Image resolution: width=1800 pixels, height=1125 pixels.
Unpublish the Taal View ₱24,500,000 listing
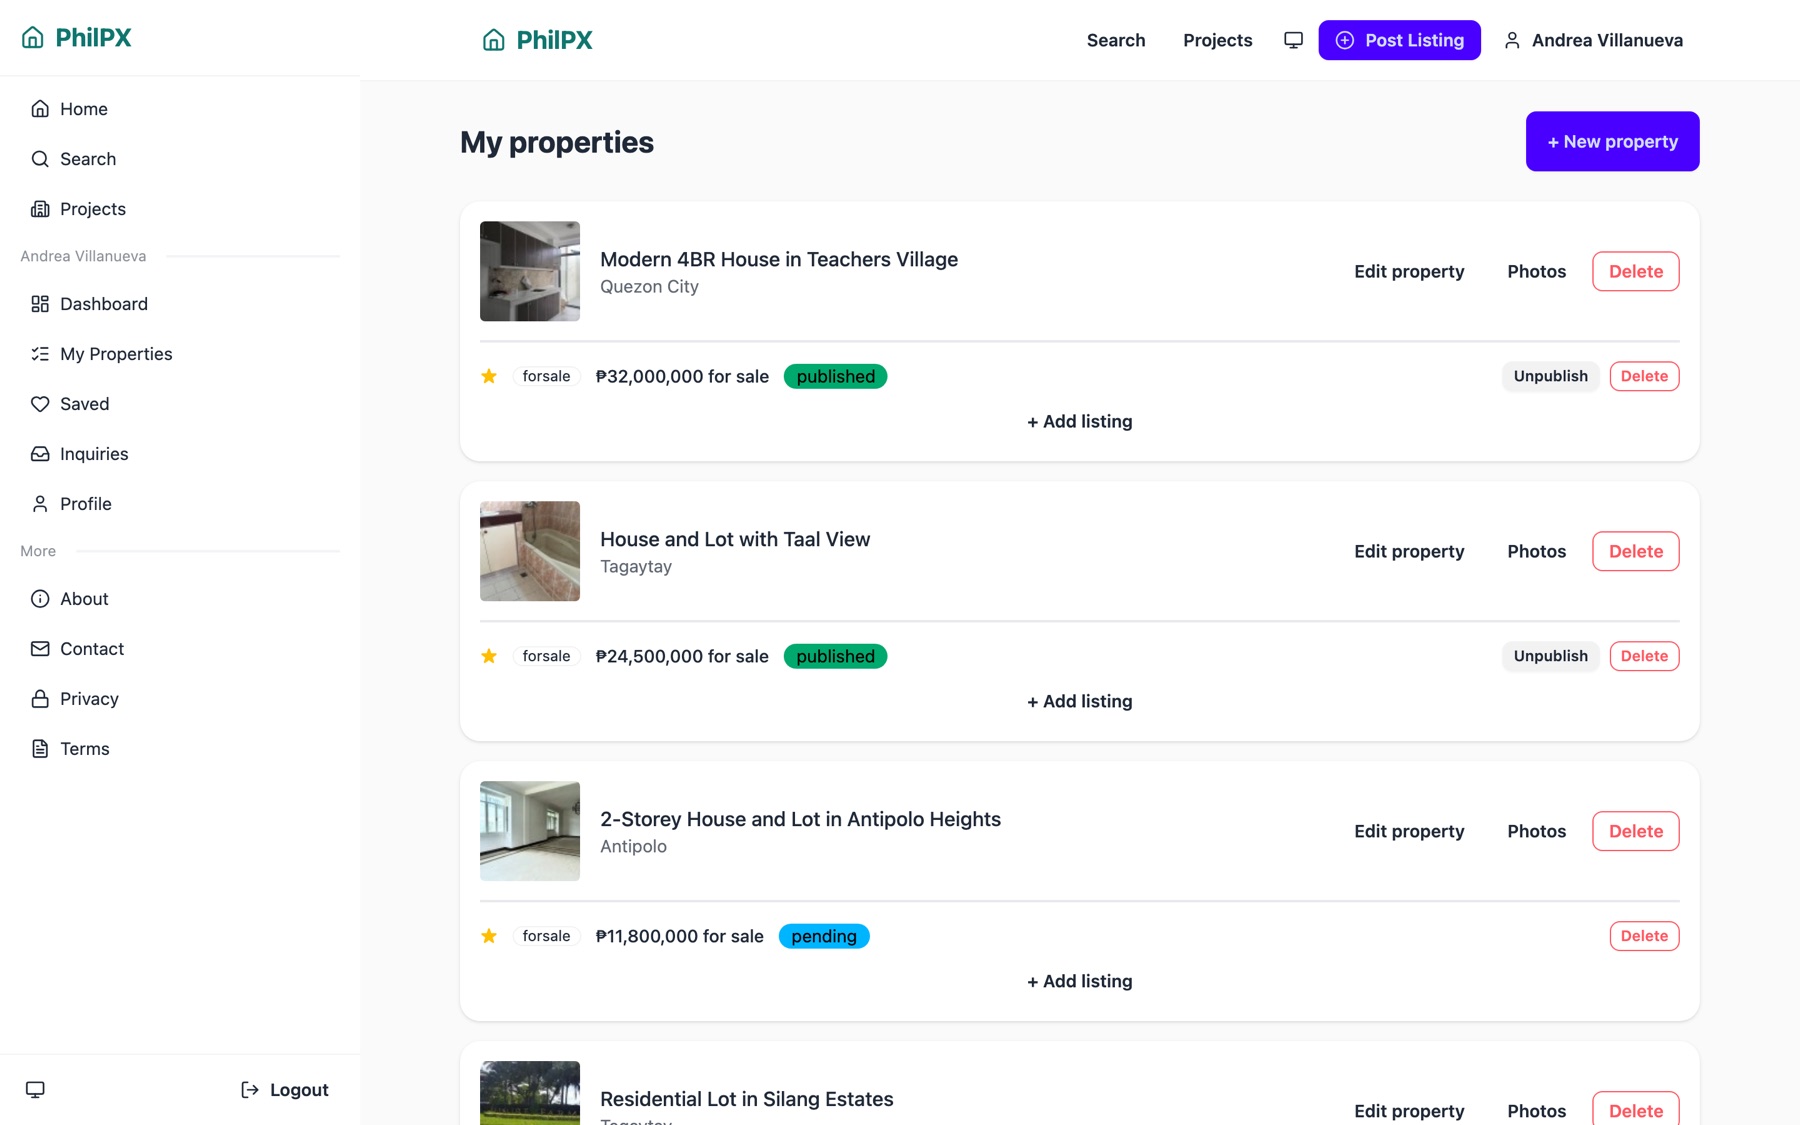pyautogui.click(x=1550, y=656)
